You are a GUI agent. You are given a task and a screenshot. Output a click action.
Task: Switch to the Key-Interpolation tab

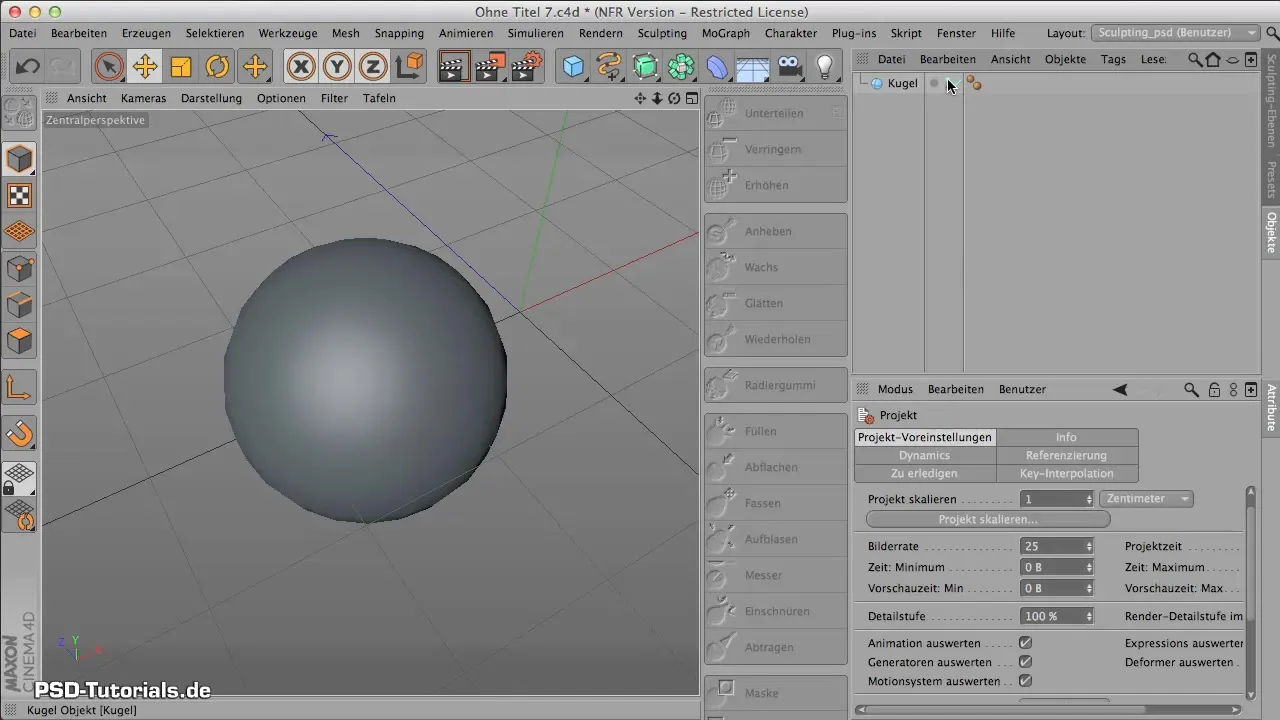click(x=1067, y=473)
